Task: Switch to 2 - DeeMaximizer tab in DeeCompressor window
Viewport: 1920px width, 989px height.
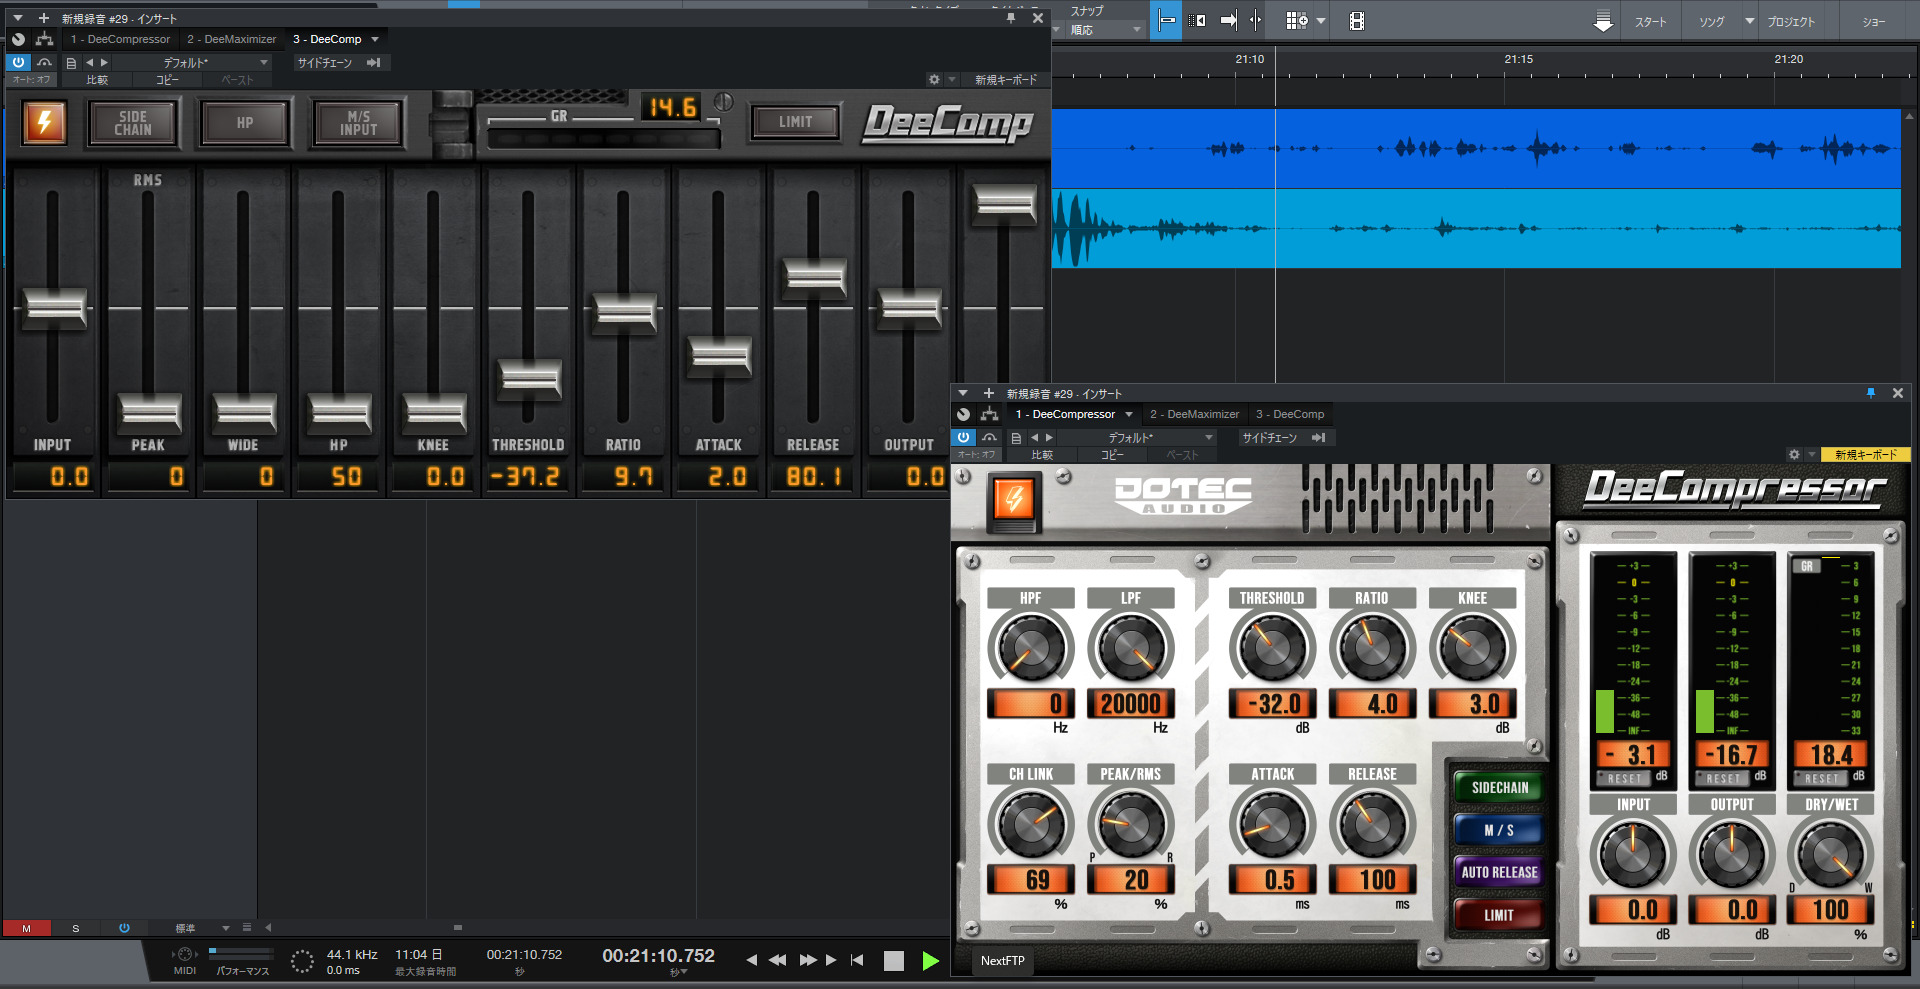Action: tap(1194, 414)
